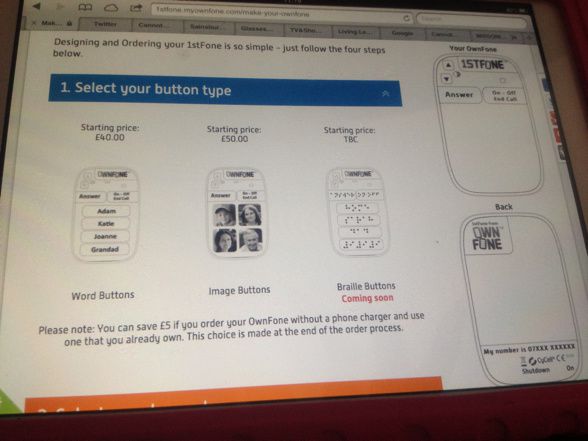The height and width of the screenshot is (441, 588).
Task: Switch to the Twitter tab
Action: 105,24
